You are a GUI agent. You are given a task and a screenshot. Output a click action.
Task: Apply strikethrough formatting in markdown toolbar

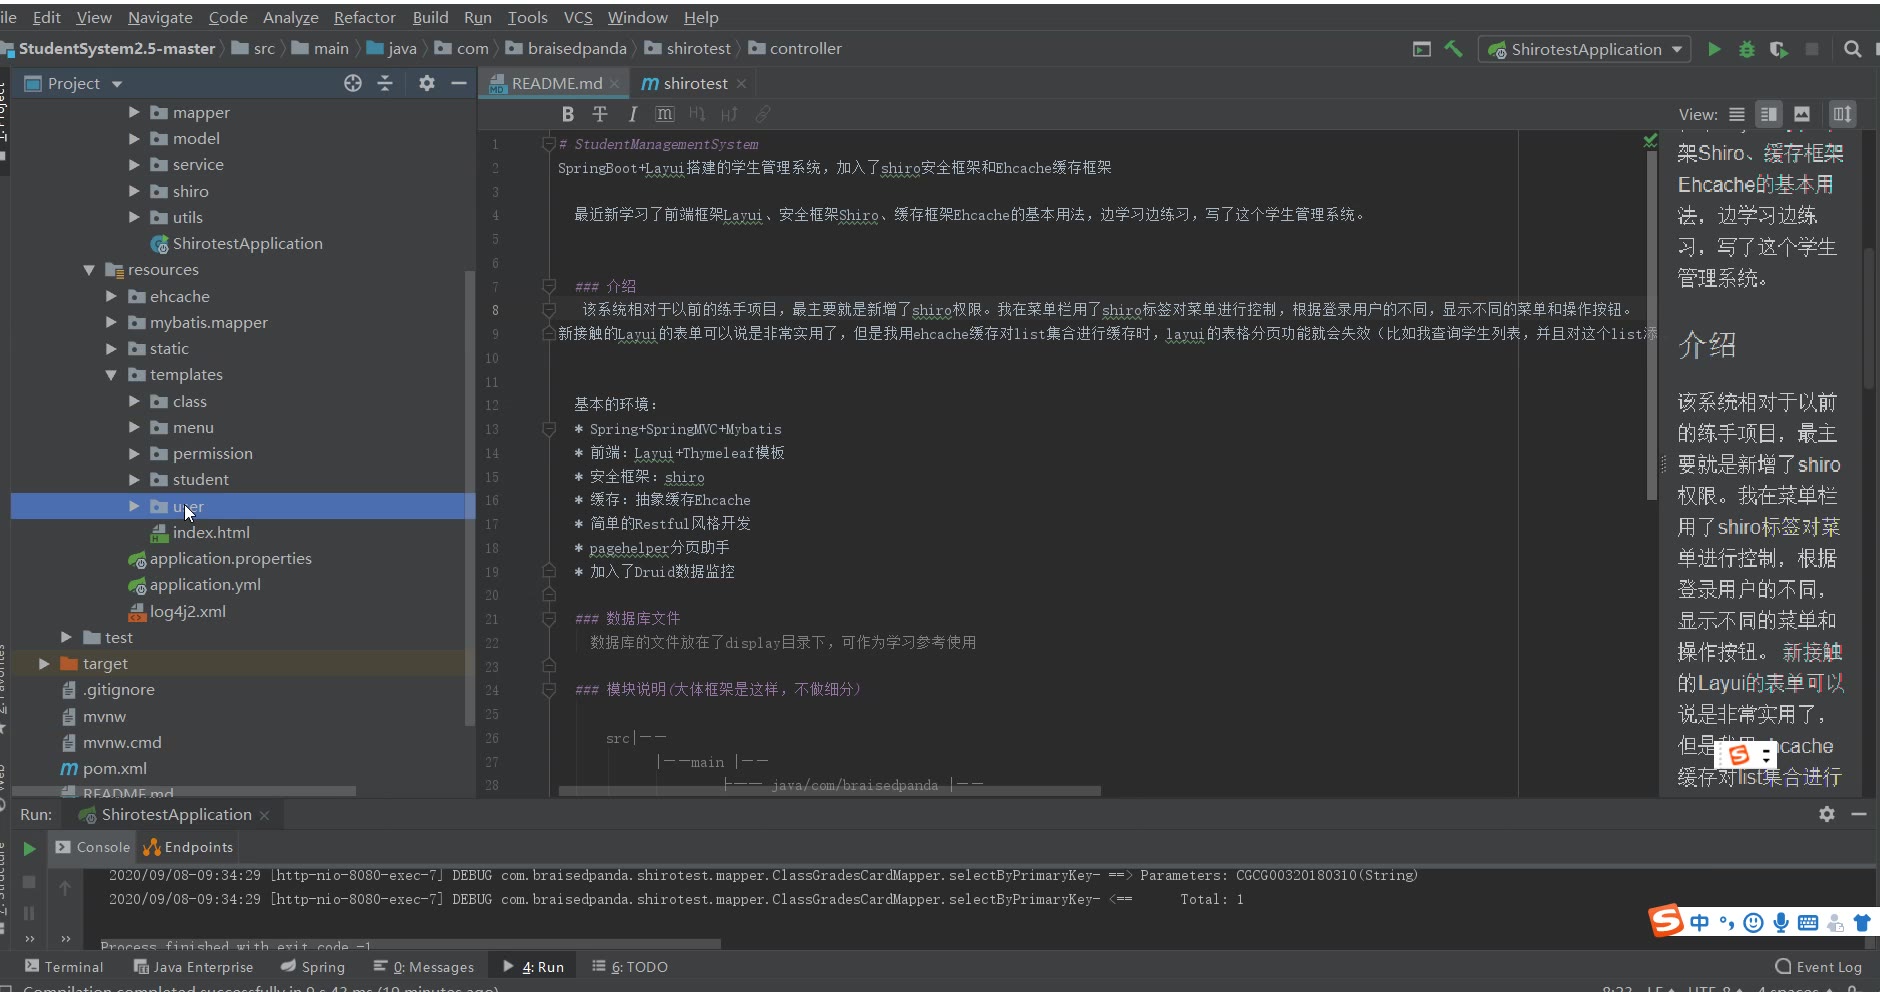(600, 114)
